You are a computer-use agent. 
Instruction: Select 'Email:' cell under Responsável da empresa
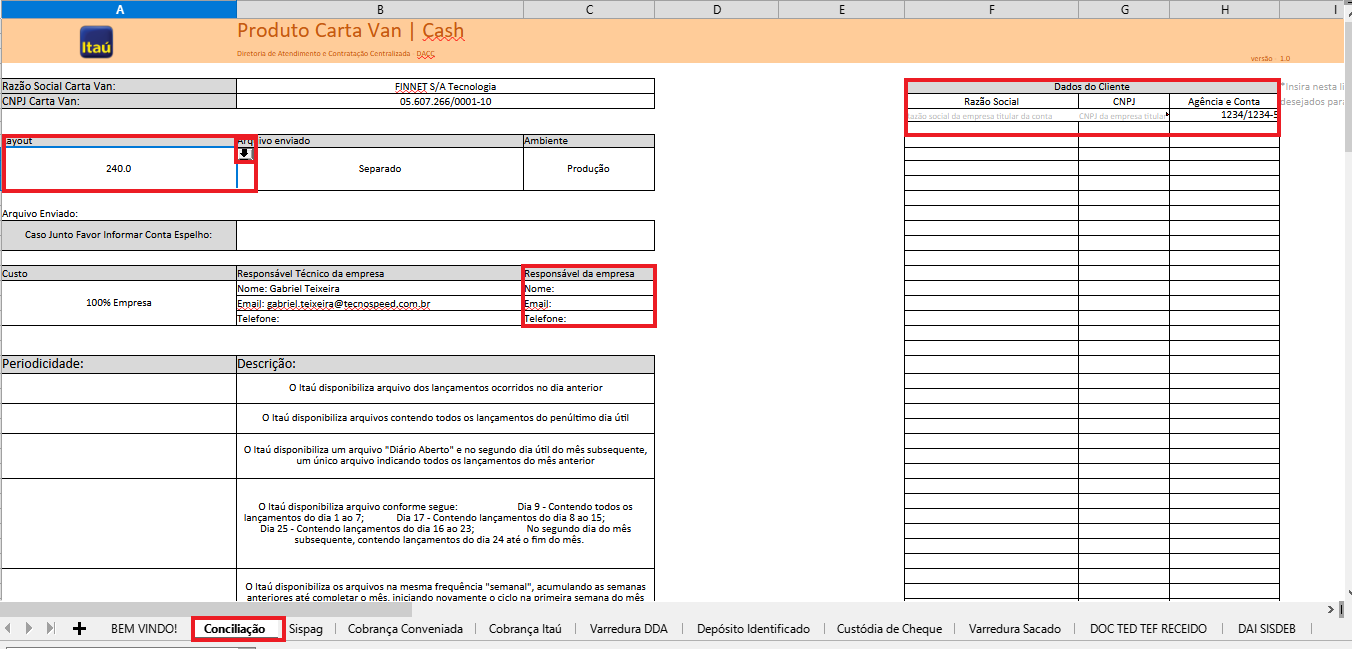click(589, 303)
